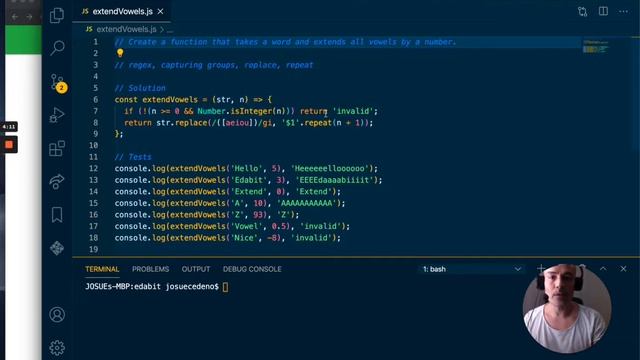The width and height of the screenshot is (640, 360).
Task: Open the '1: bash' terminal dropdown
Action: 471,269
